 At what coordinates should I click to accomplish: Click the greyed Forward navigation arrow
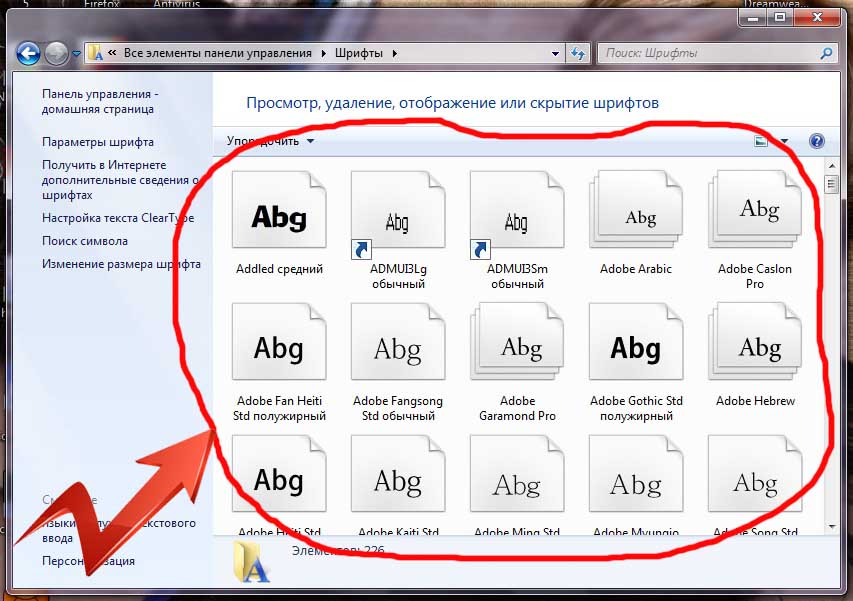pyautogui.click(x=56, y=53)
